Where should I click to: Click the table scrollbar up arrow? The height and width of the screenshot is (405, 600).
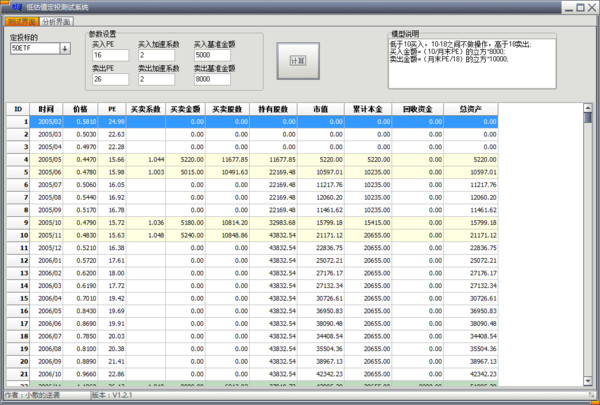click(588, 108)
